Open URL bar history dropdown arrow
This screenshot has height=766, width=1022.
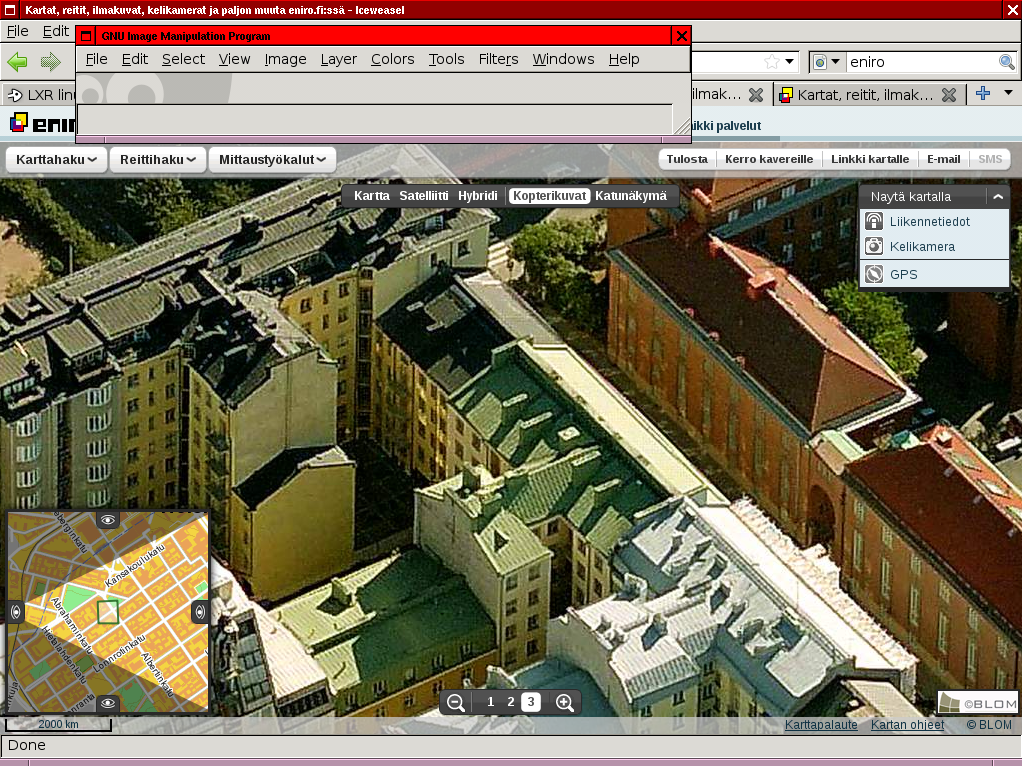(x=790, y=62)
